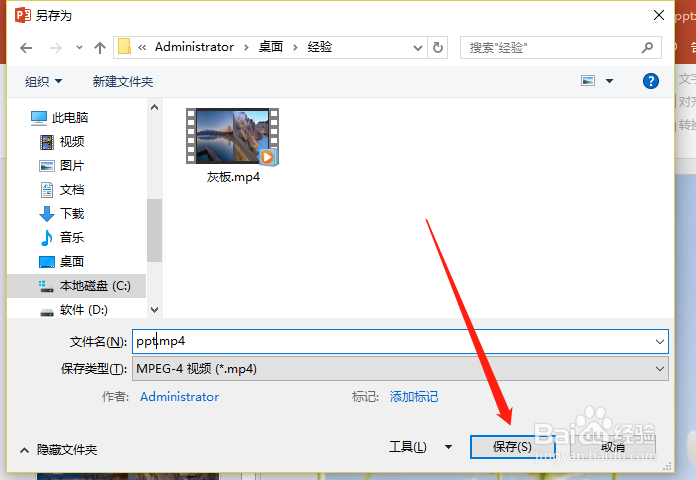Click the Administrator author link
The width and height of the screenshot is (696, 480).
click(x=179, y=397)
